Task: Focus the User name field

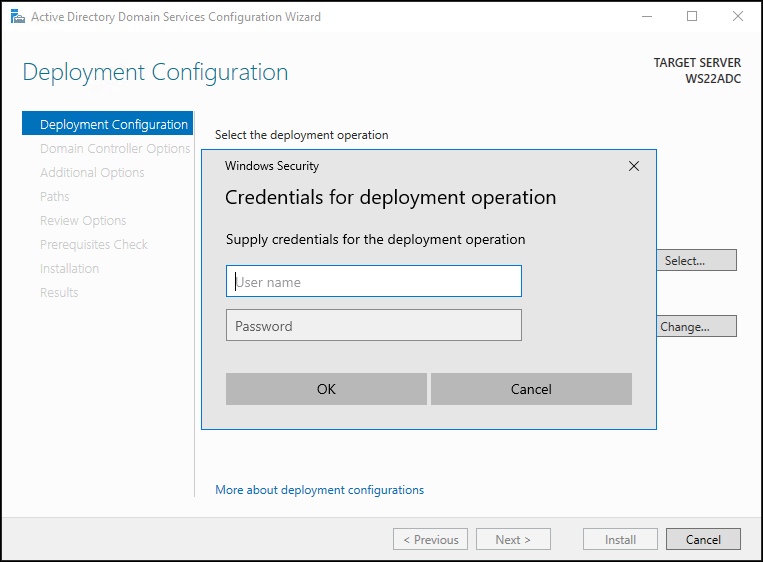Action: (x=374, y=281)
